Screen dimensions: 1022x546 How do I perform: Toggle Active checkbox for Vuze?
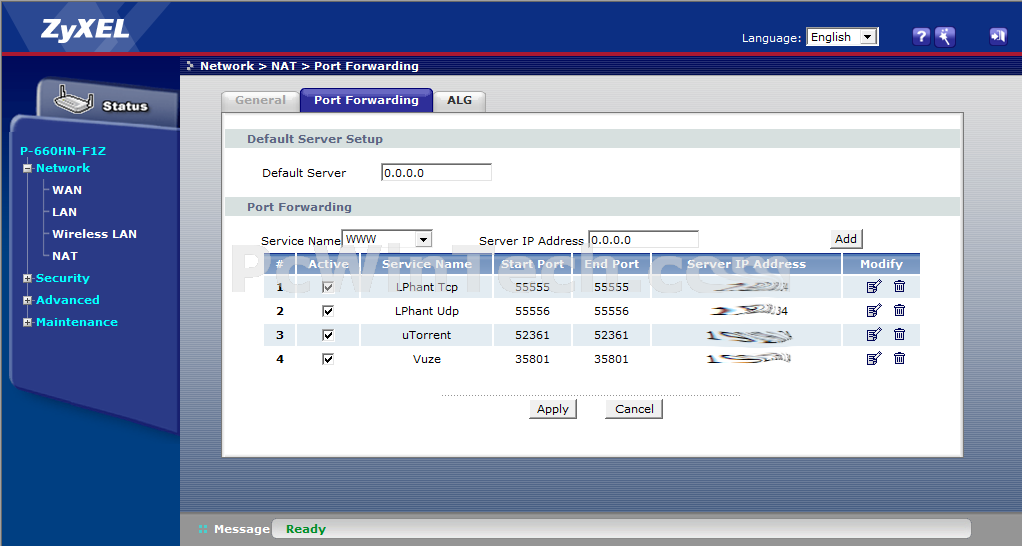(328, 359)
